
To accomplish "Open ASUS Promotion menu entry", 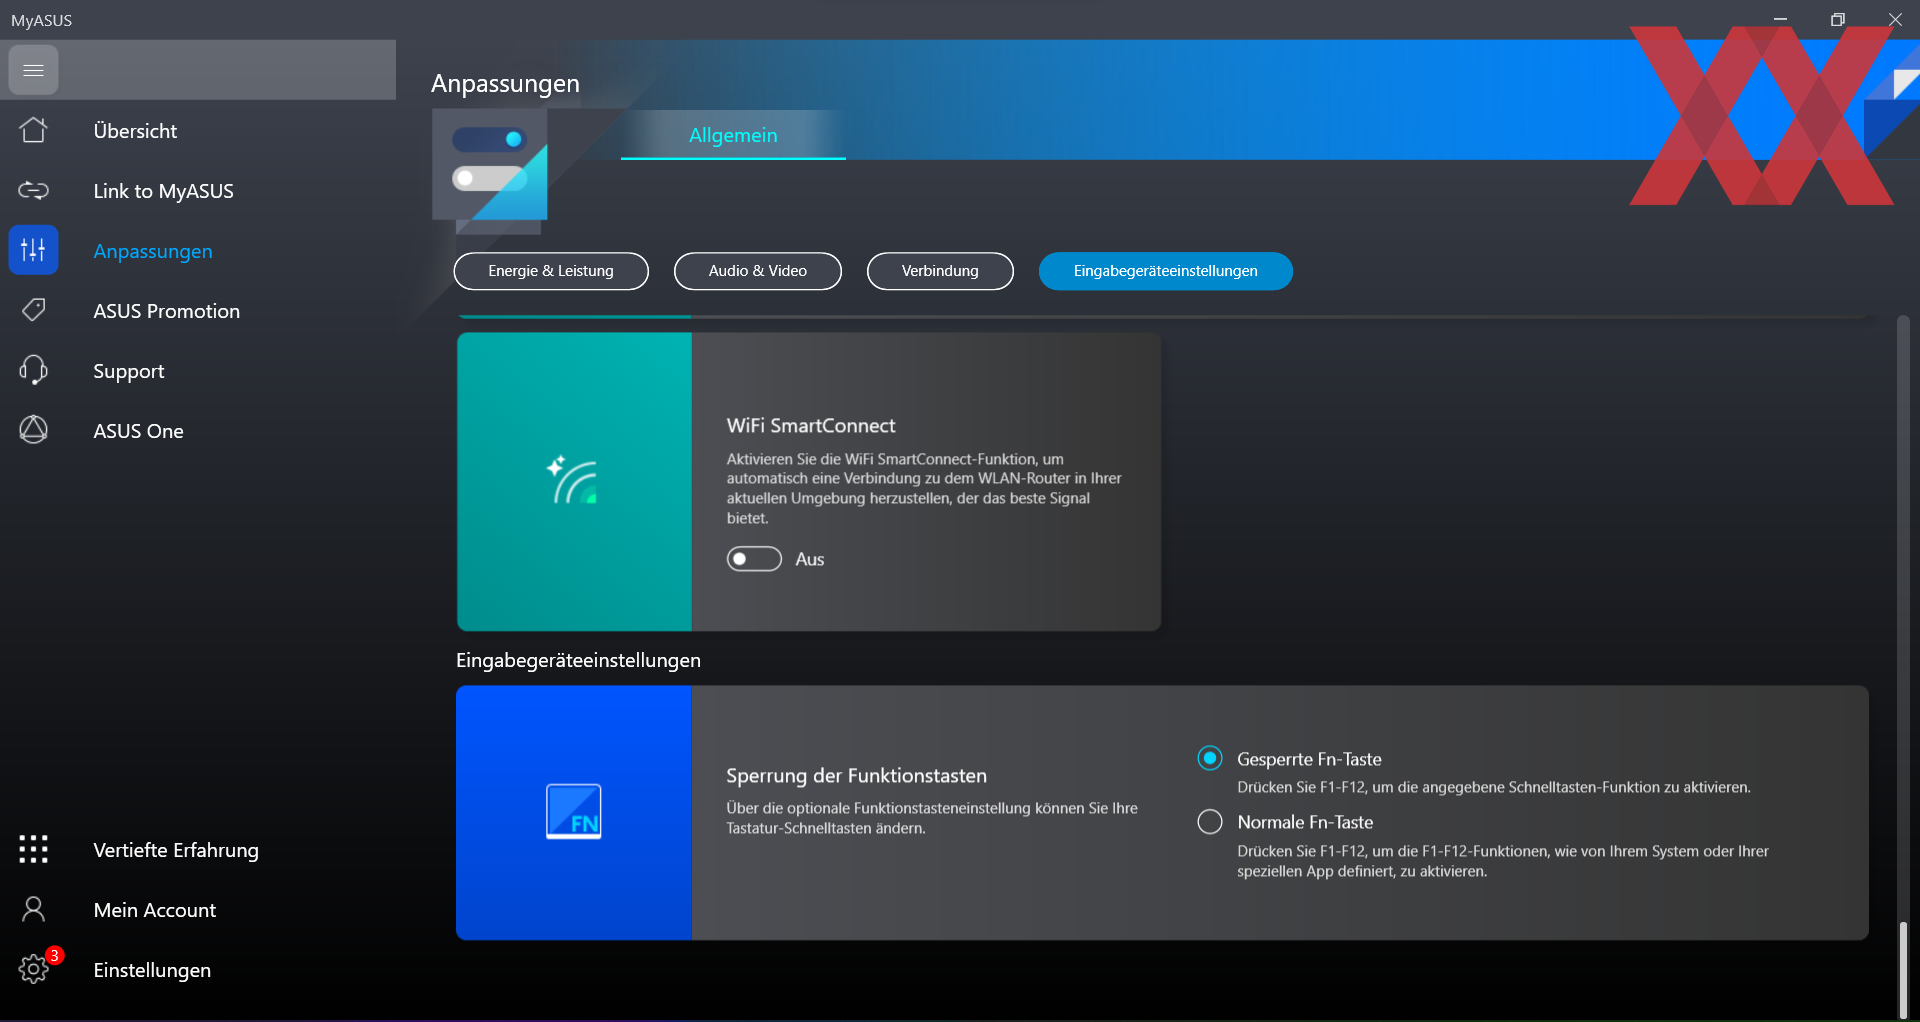I will click(166, 311).
